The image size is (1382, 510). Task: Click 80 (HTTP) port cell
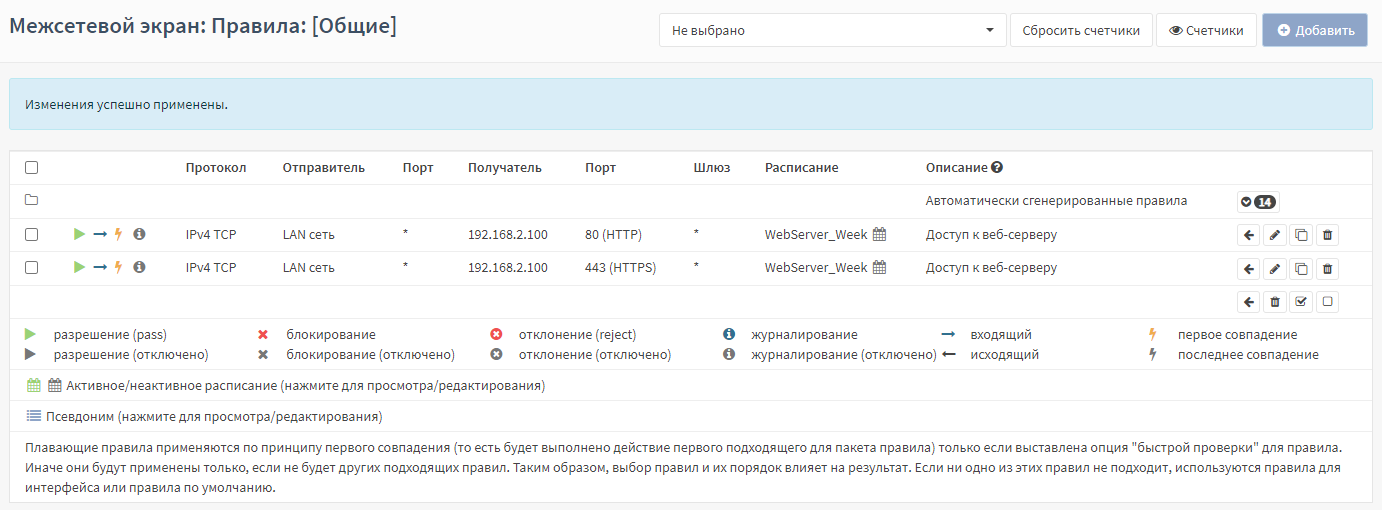[x=613, y=235]
